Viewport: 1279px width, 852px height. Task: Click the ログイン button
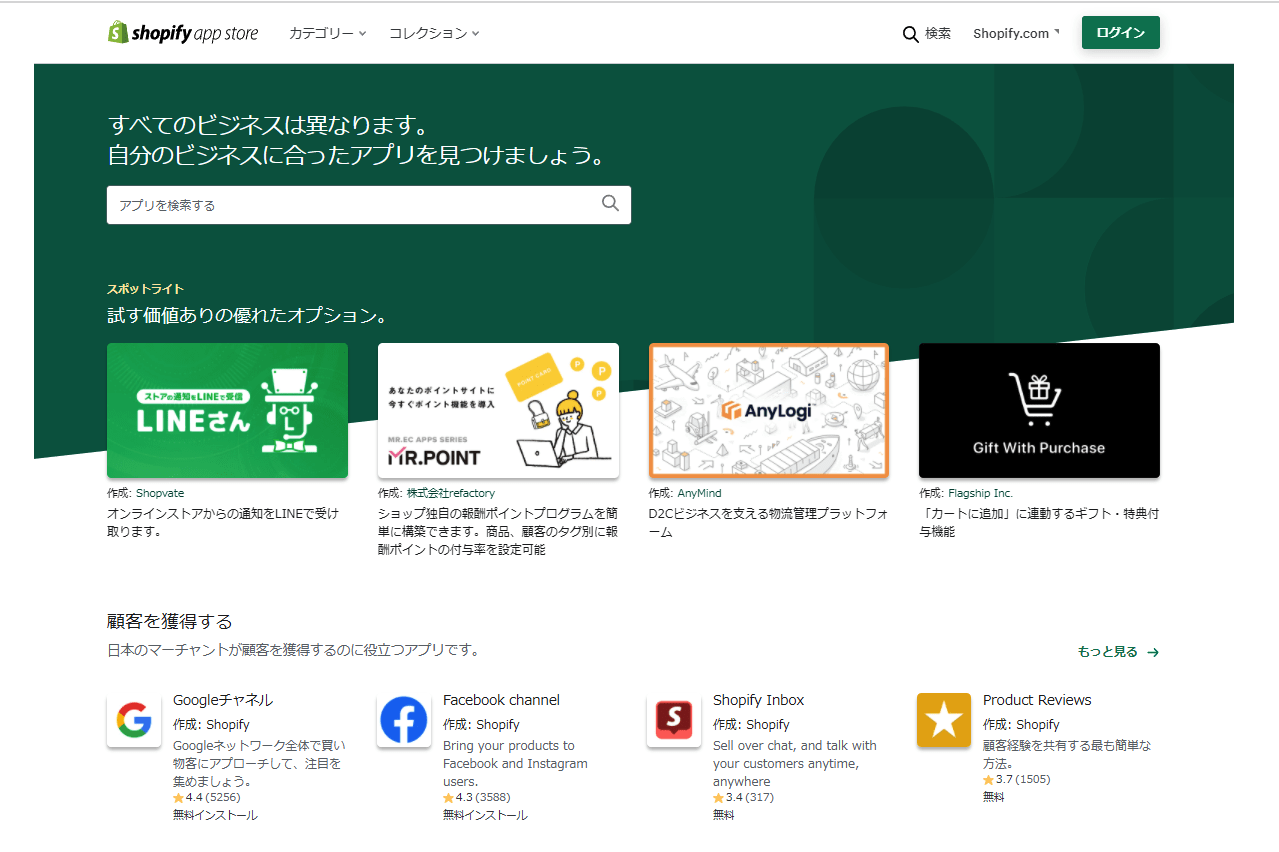point(1120,32)
